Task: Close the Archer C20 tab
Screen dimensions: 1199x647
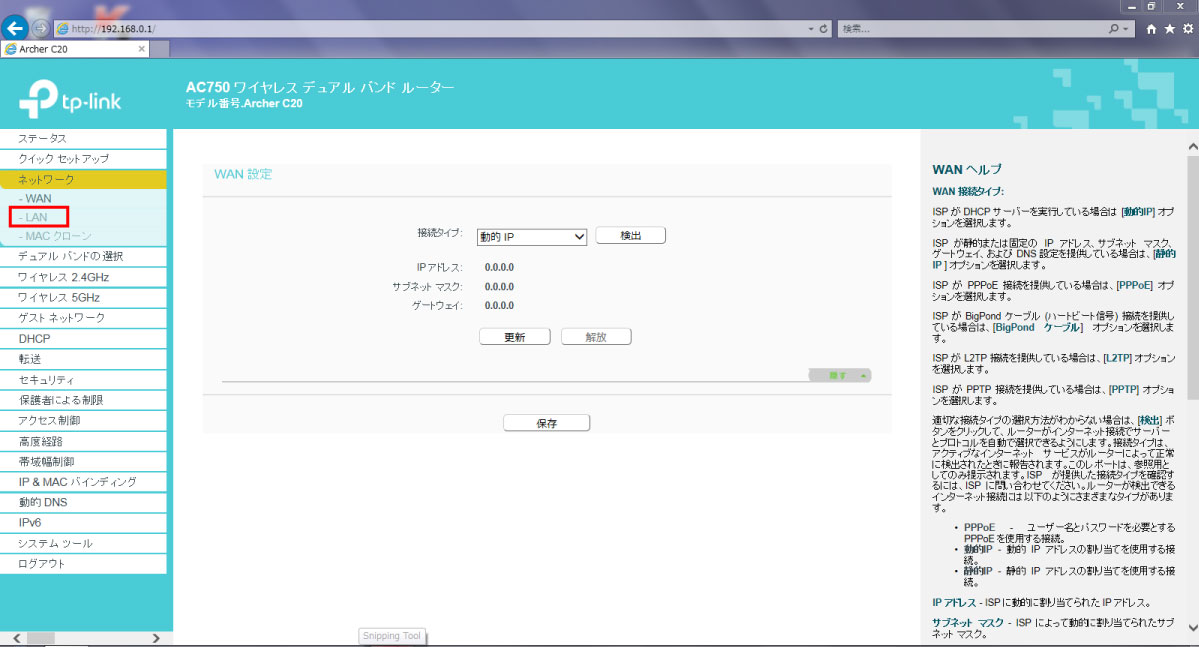Action: (x=142, y=48)
